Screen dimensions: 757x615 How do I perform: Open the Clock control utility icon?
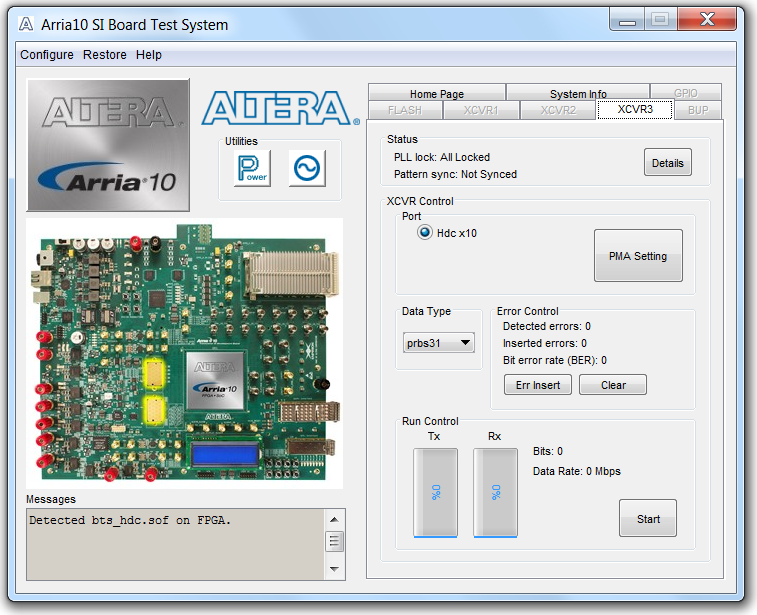click(307, 168)
